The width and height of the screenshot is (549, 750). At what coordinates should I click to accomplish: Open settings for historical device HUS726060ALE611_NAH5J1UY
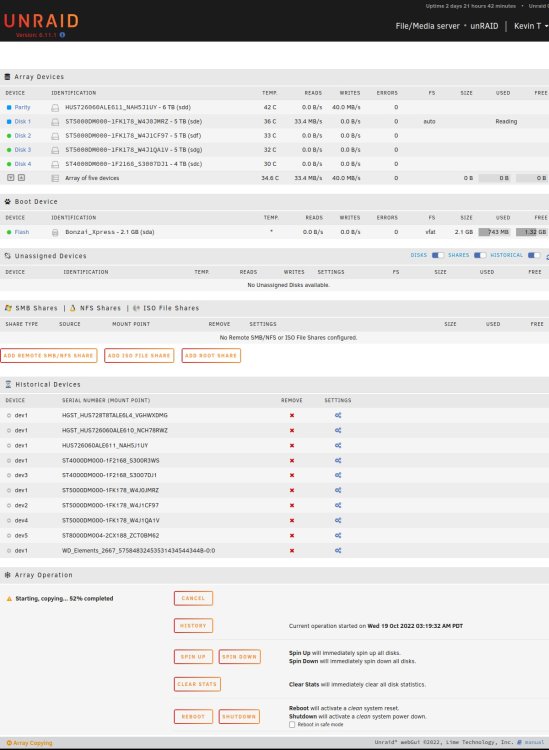pos(338,445)
